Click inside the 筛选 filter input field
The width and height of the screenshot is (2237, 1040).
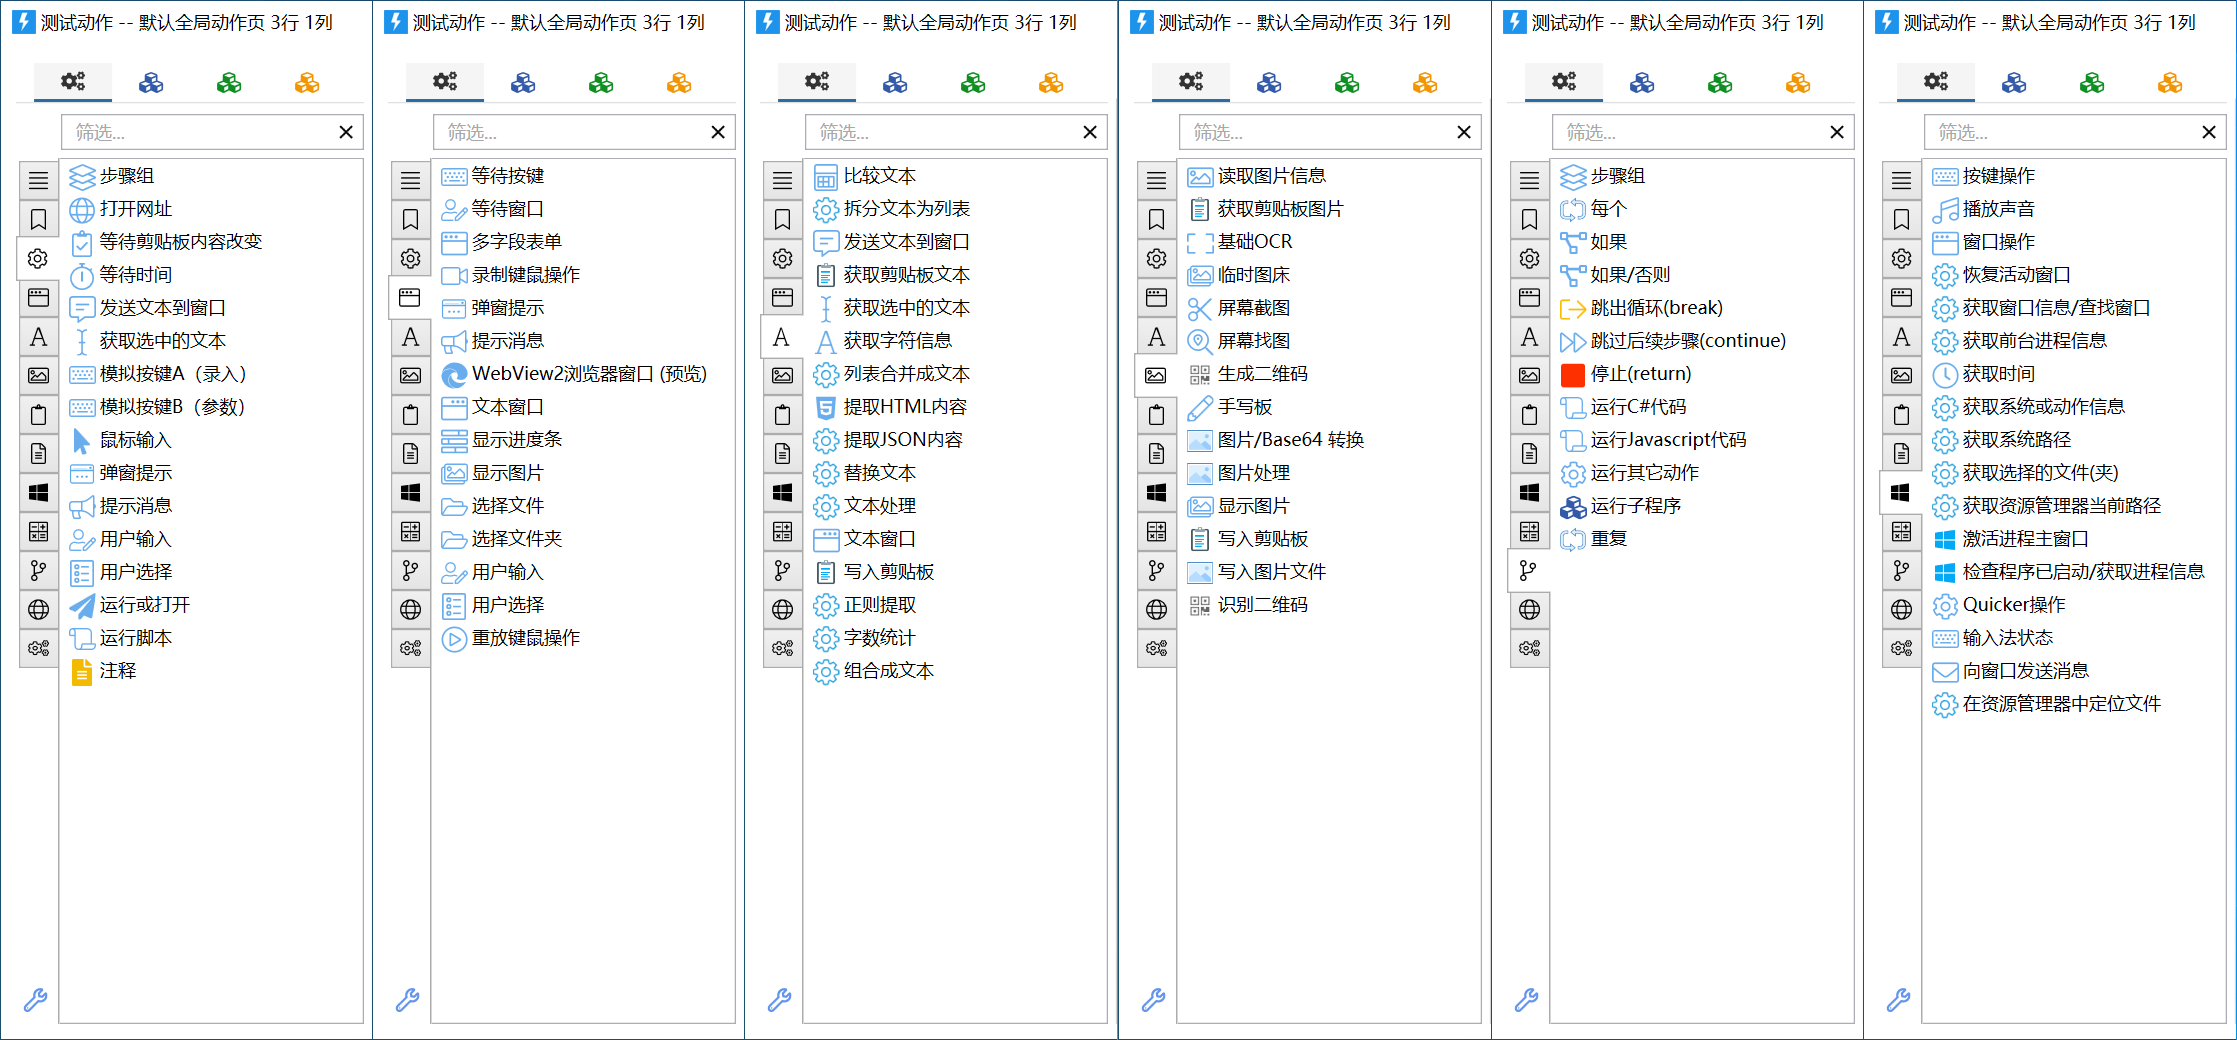pyautogui.click(x=200, y=131)
